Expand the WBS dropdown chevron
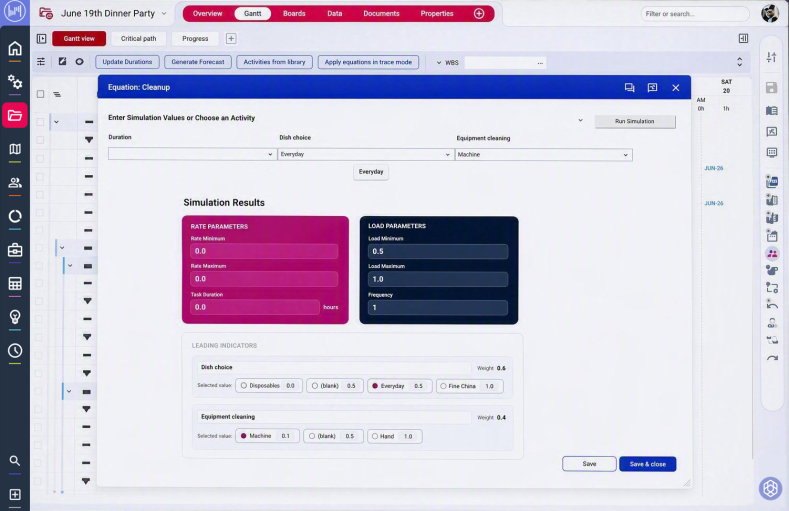Image resolution: width=789 pixels, height=511 pixels. (439, 62)
